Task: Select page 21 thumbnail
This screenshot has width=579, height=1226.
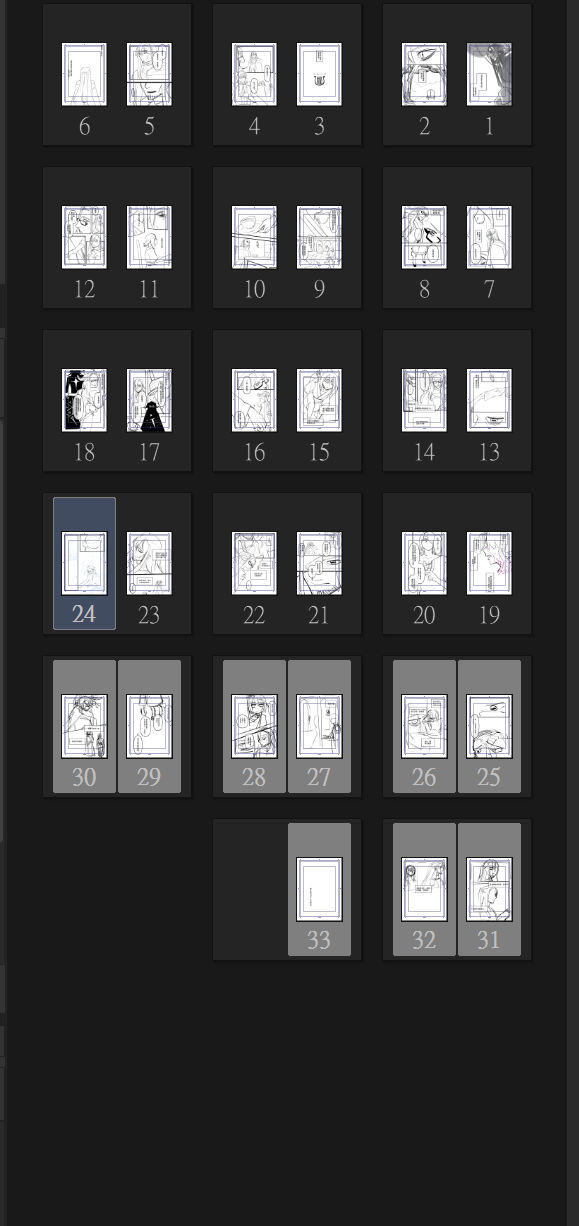Action: 319,563
